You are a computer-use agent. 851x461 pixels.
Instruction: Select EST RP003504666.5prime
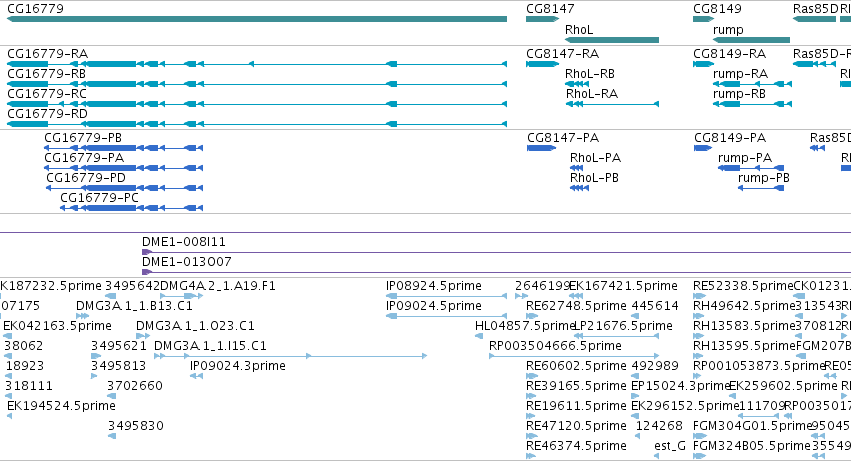pyautogui.click(x=574, y=356)
